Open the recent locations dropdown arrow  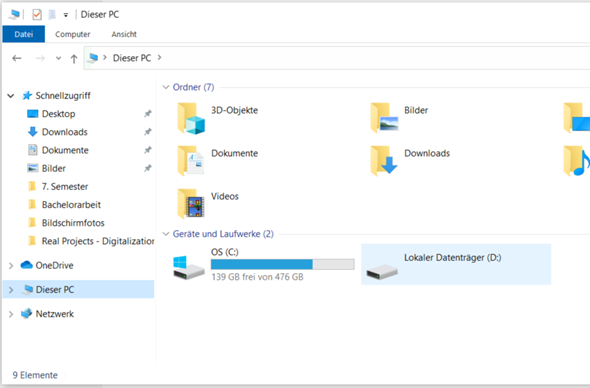[58, 58]
